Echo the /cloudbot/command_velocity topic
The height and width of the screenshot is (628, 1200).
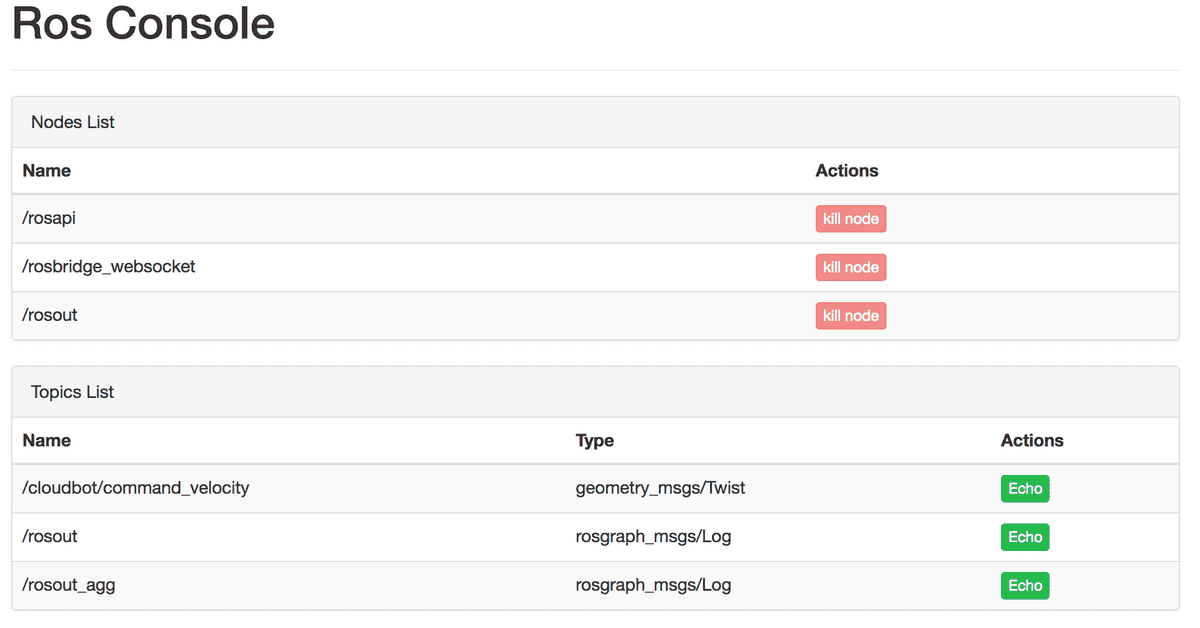tap(1024, 489)
